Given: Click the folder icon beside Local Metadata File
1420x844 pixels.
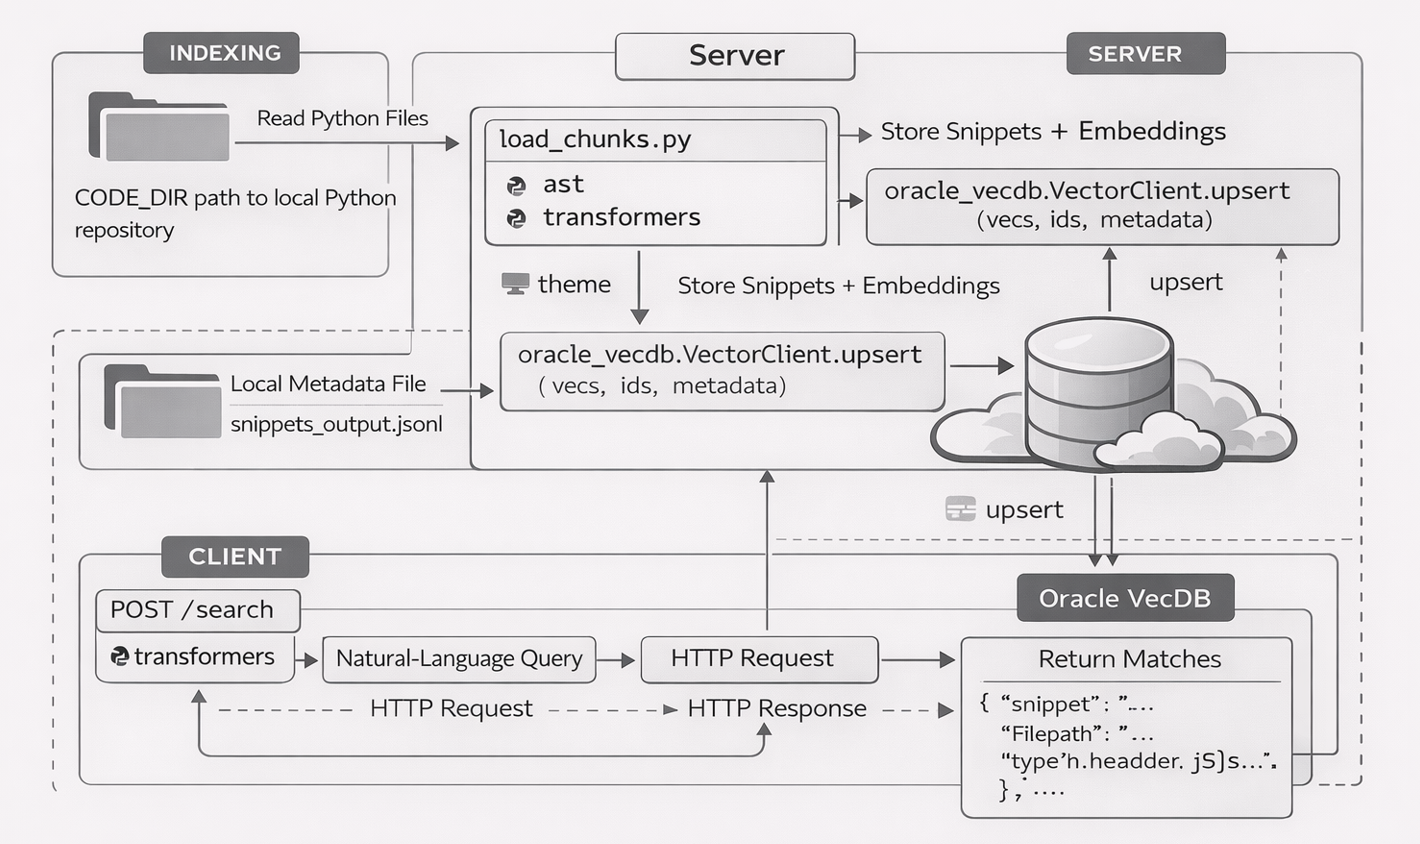Looking at the screenshot, I should pyautogui.click(x=162, y=401).
